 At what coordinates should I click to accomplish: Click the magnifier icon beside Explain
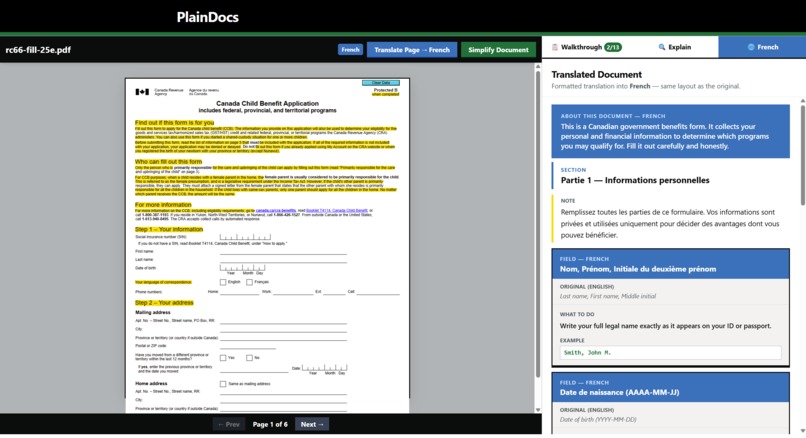[x=662, y=47]
